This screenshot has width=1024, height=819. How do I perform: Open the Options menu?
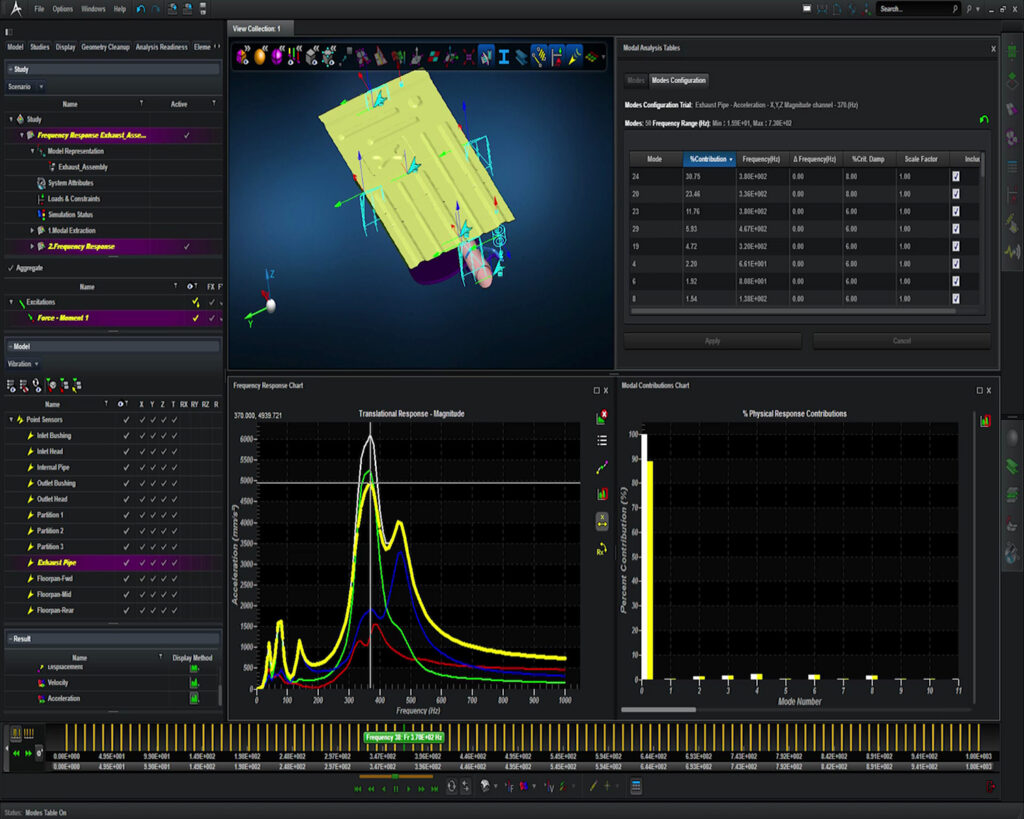click(x=63, y=9)
